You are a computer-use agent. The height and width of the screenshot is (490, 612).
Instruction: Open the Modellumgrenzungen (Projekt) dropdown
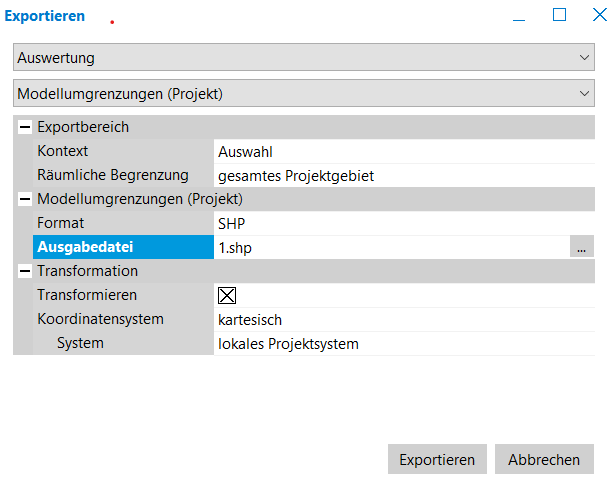pos(304,94)
